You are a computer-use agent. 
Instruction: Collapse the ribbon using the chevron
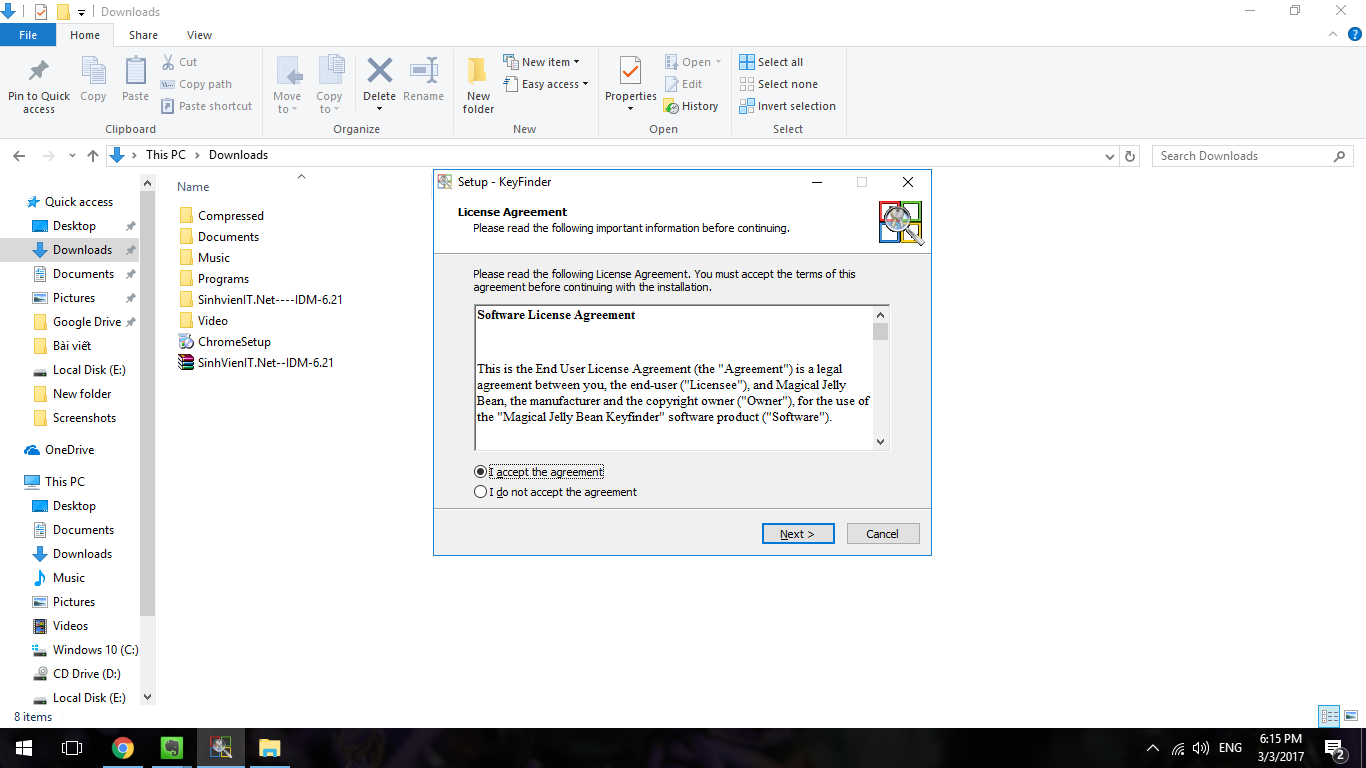coord(1331,35)
